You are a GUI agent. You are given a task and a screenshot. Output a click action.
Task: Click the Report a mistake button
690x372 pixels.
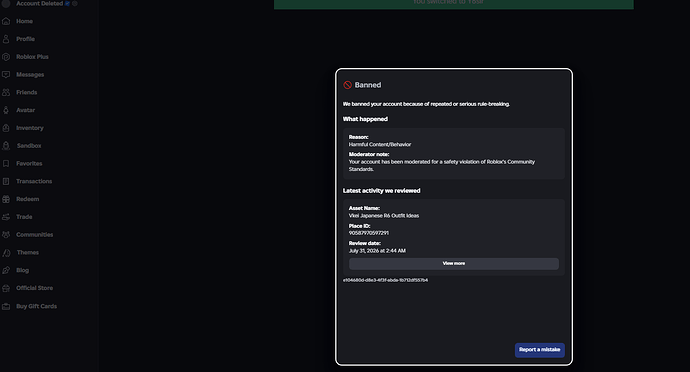click(x=540, y=350)
